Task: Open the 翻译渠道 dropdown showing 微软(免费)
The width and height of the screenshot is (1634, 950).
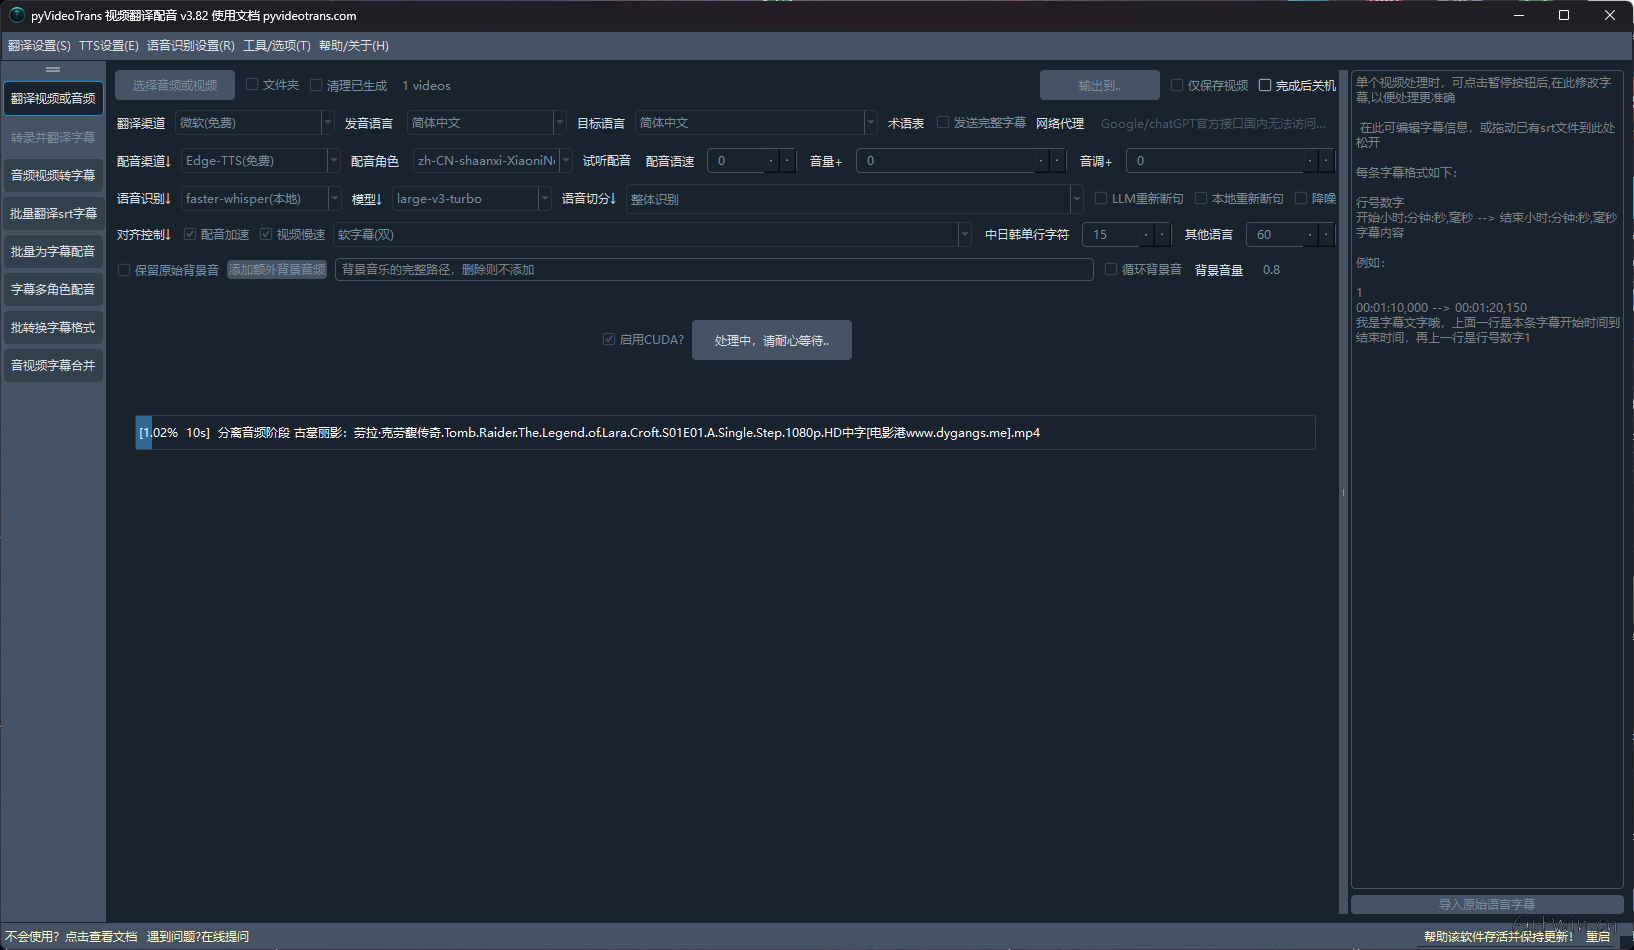Action: pos(255,122)
